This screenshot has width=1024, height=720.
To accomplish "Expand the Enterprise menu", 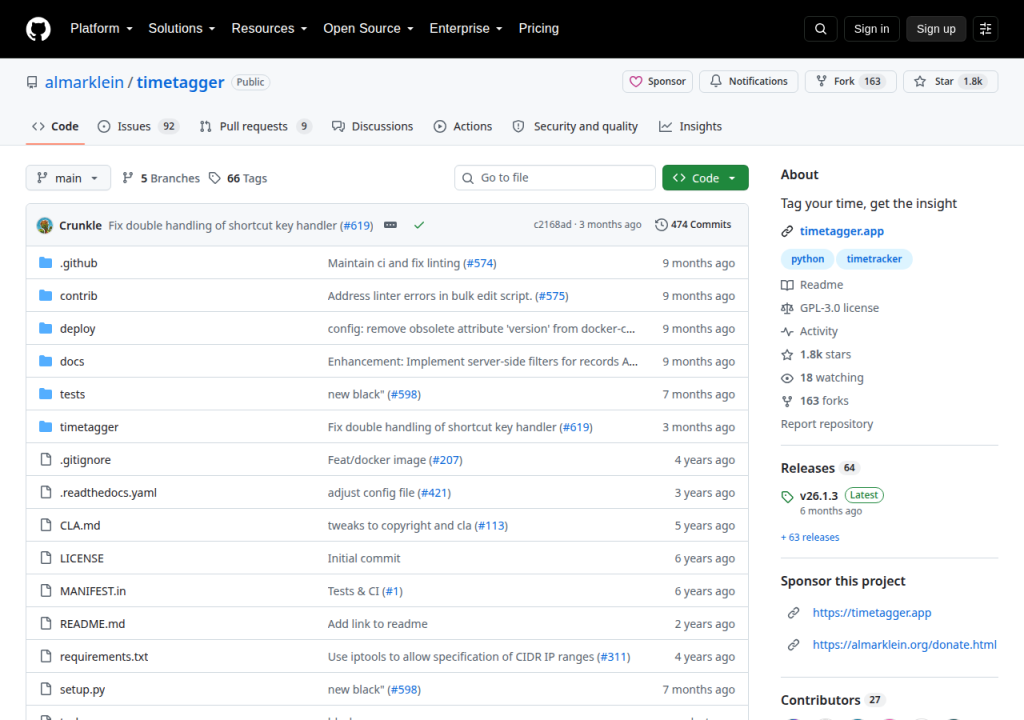I will (466, 29).
